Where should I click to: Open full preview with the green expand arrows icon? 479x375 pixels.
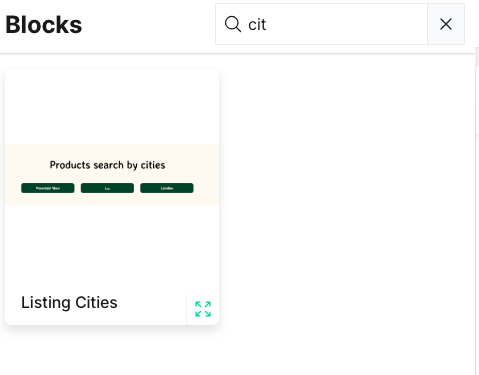pos(203,309)
